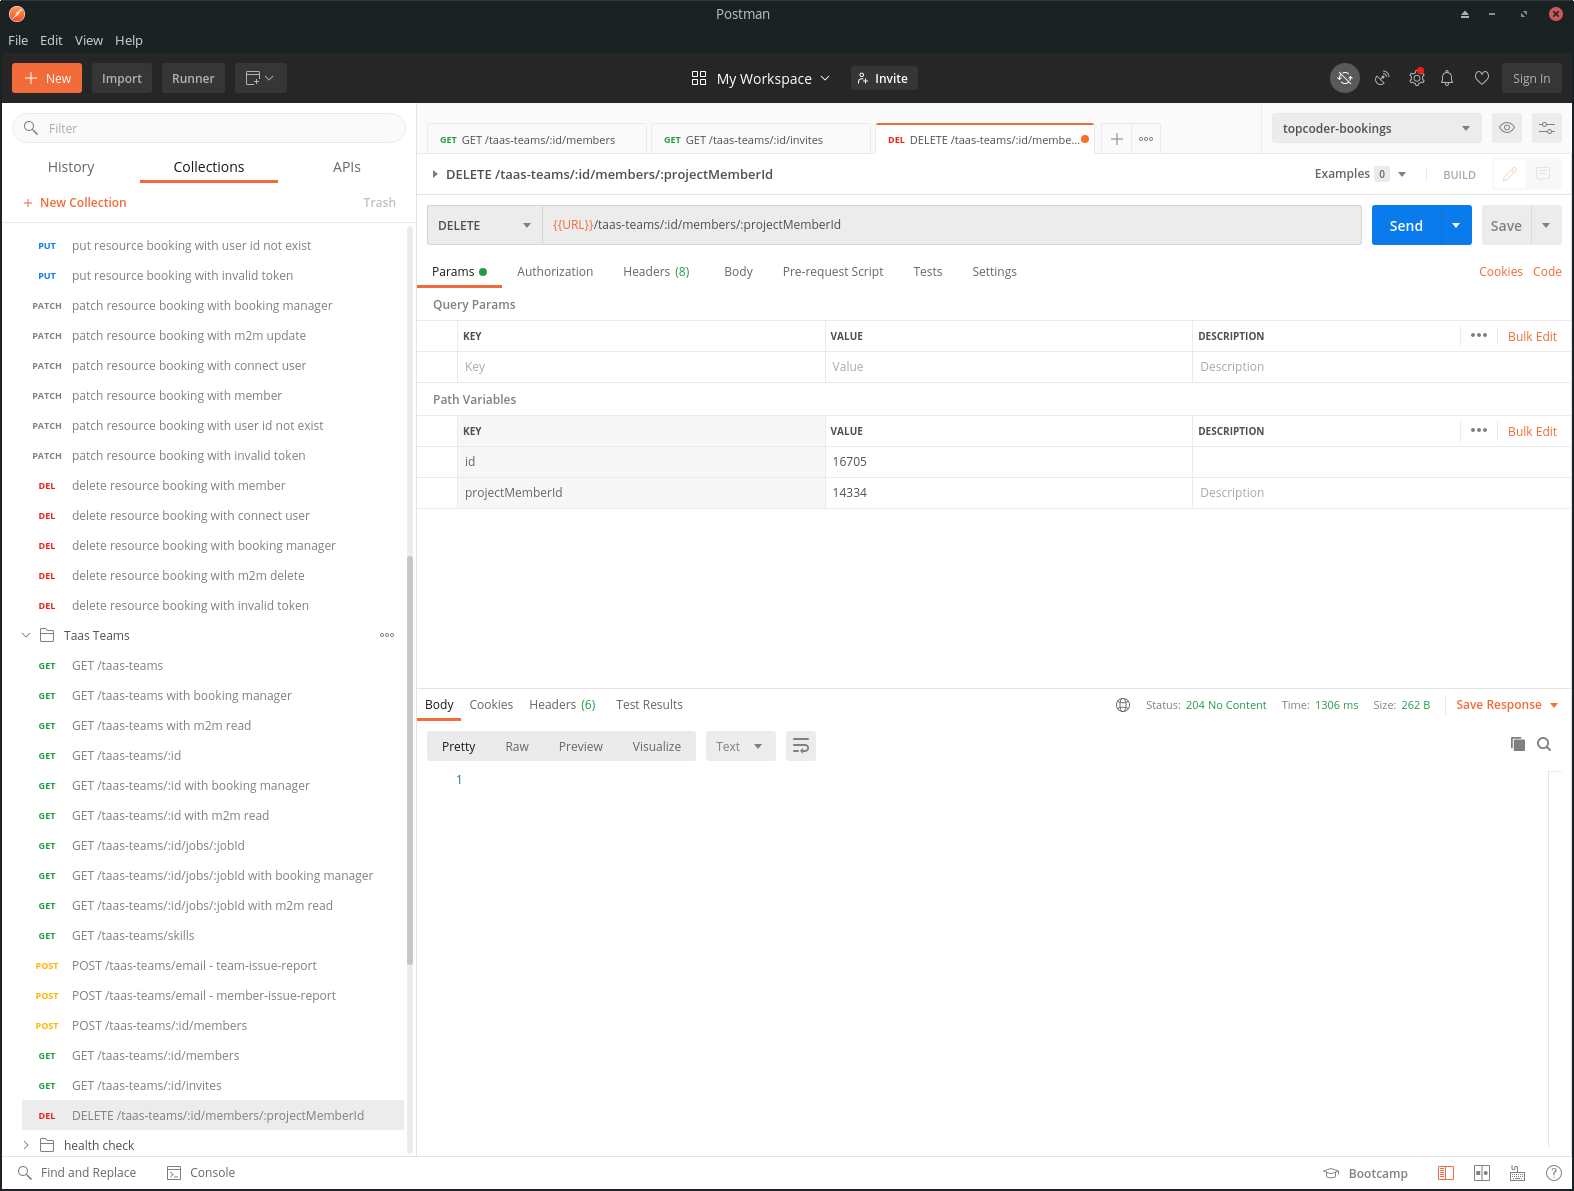Image resolution: width=1574 pixels, height=1191 pixels.
Task: Open Query Params column options dots
Action: (1479, 336)
